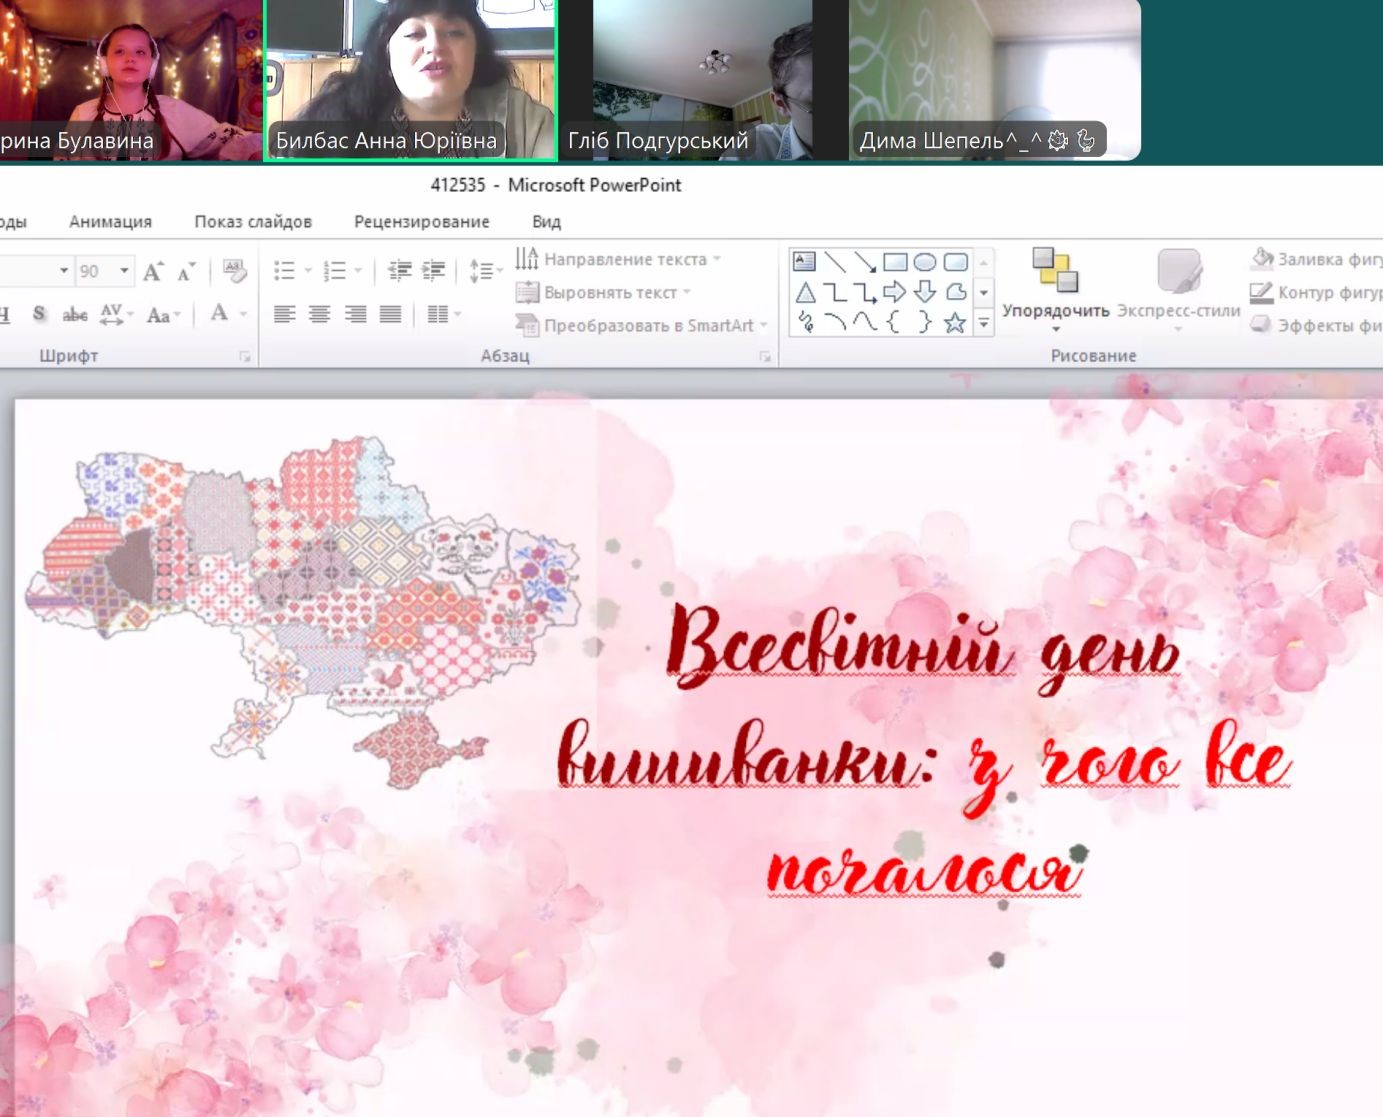Select the Scribble shape

click(805, 322)
